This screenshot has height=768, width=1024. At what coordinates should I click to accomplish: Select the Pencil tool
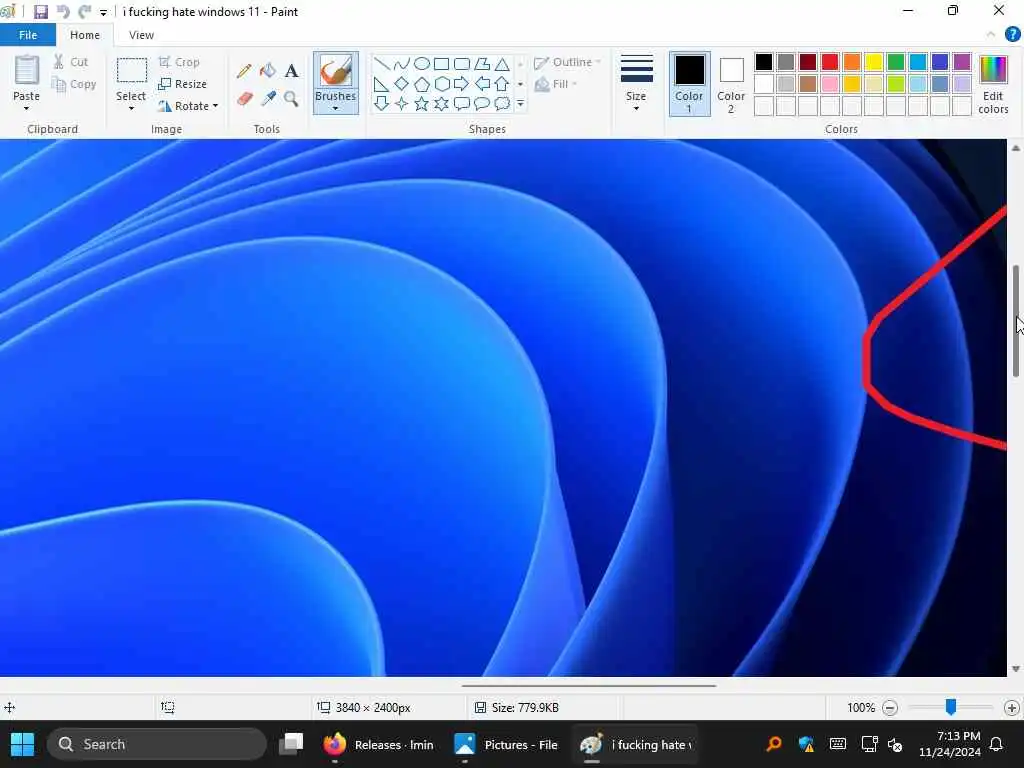pos(244,71)
